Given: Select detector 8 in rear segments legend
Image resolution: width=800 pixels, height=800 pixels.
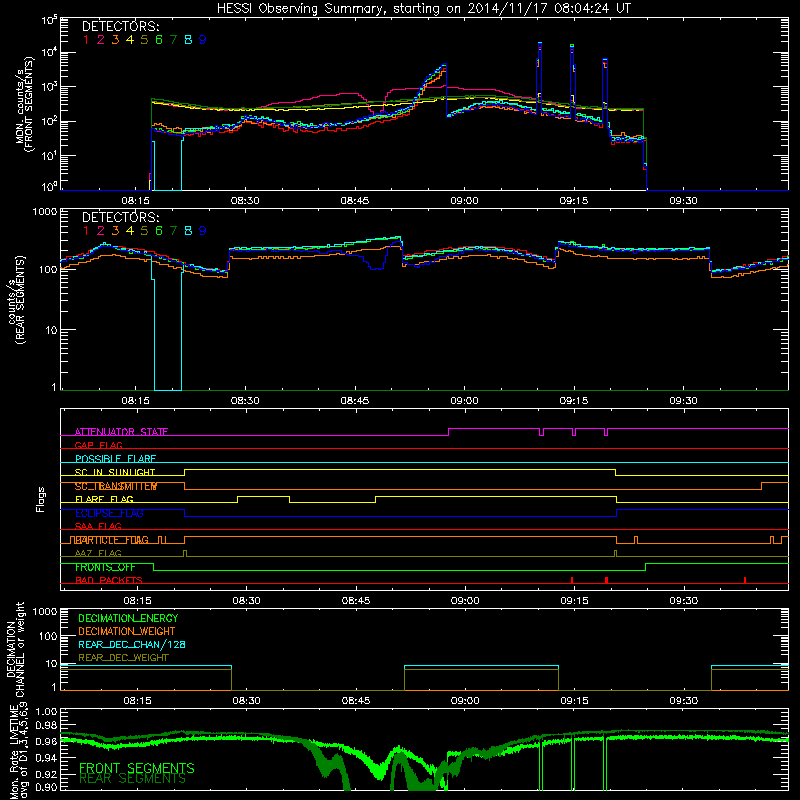Looking at the screenshot, I should tap(188, 231).
